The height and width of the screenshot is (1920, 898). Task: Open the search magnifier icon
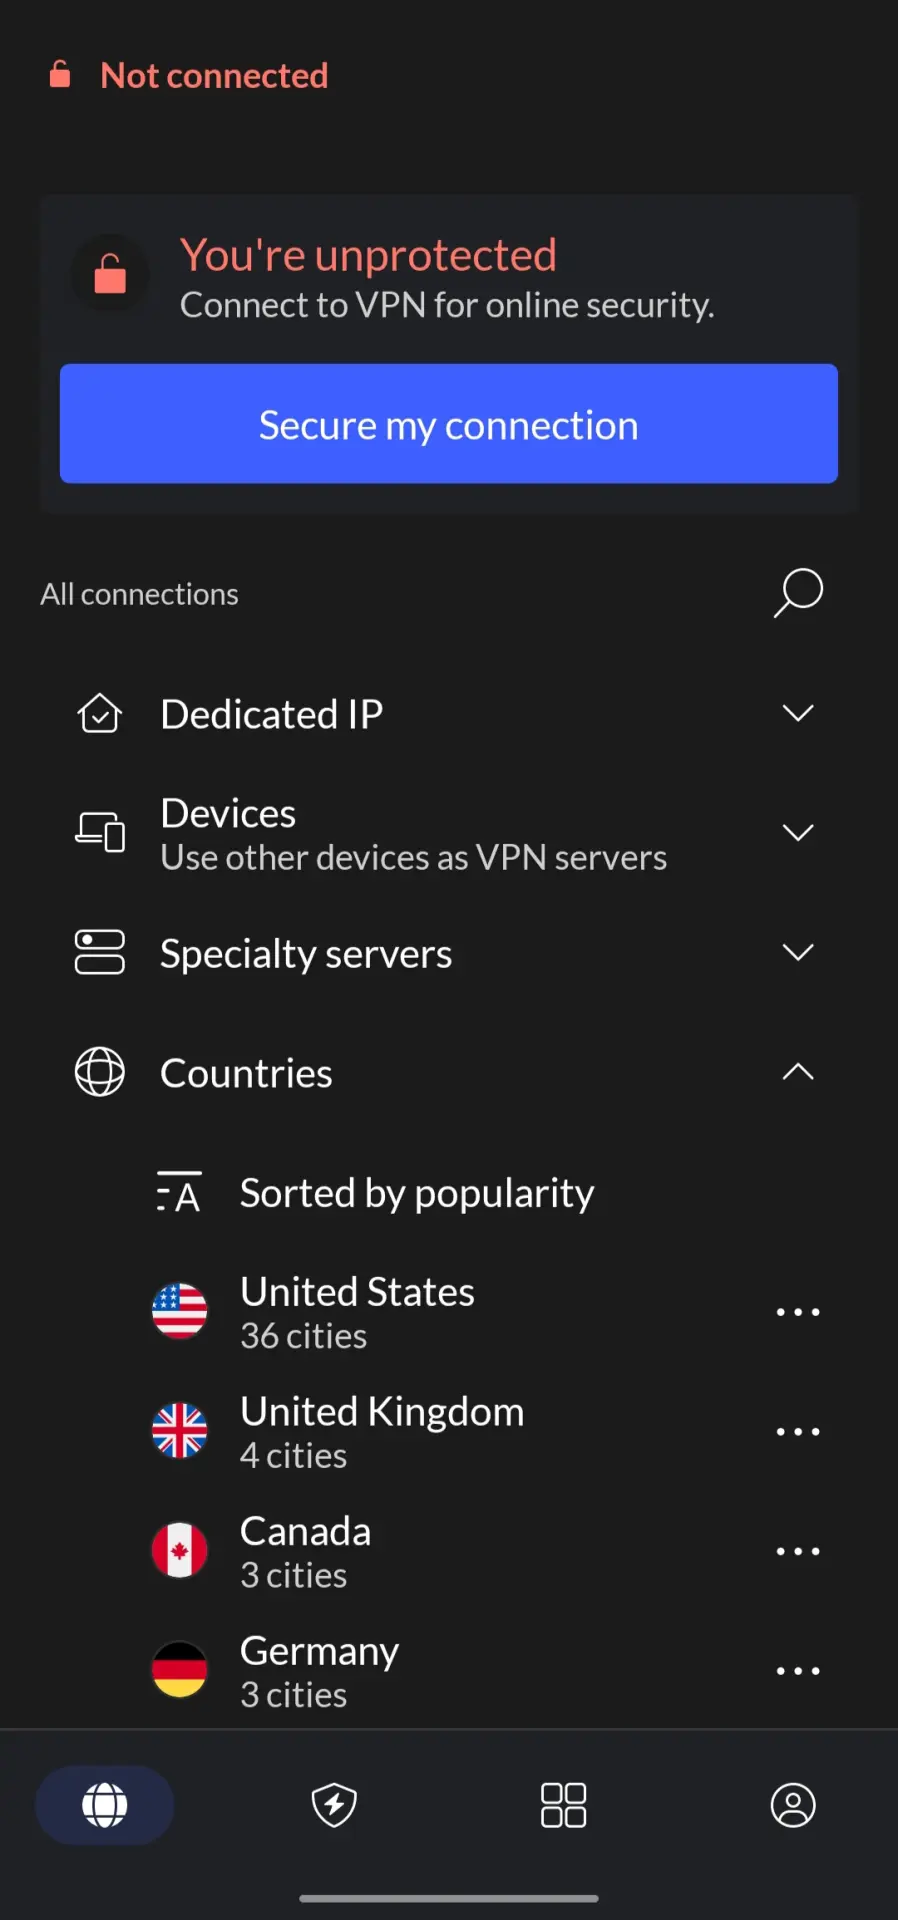[798, 593]
